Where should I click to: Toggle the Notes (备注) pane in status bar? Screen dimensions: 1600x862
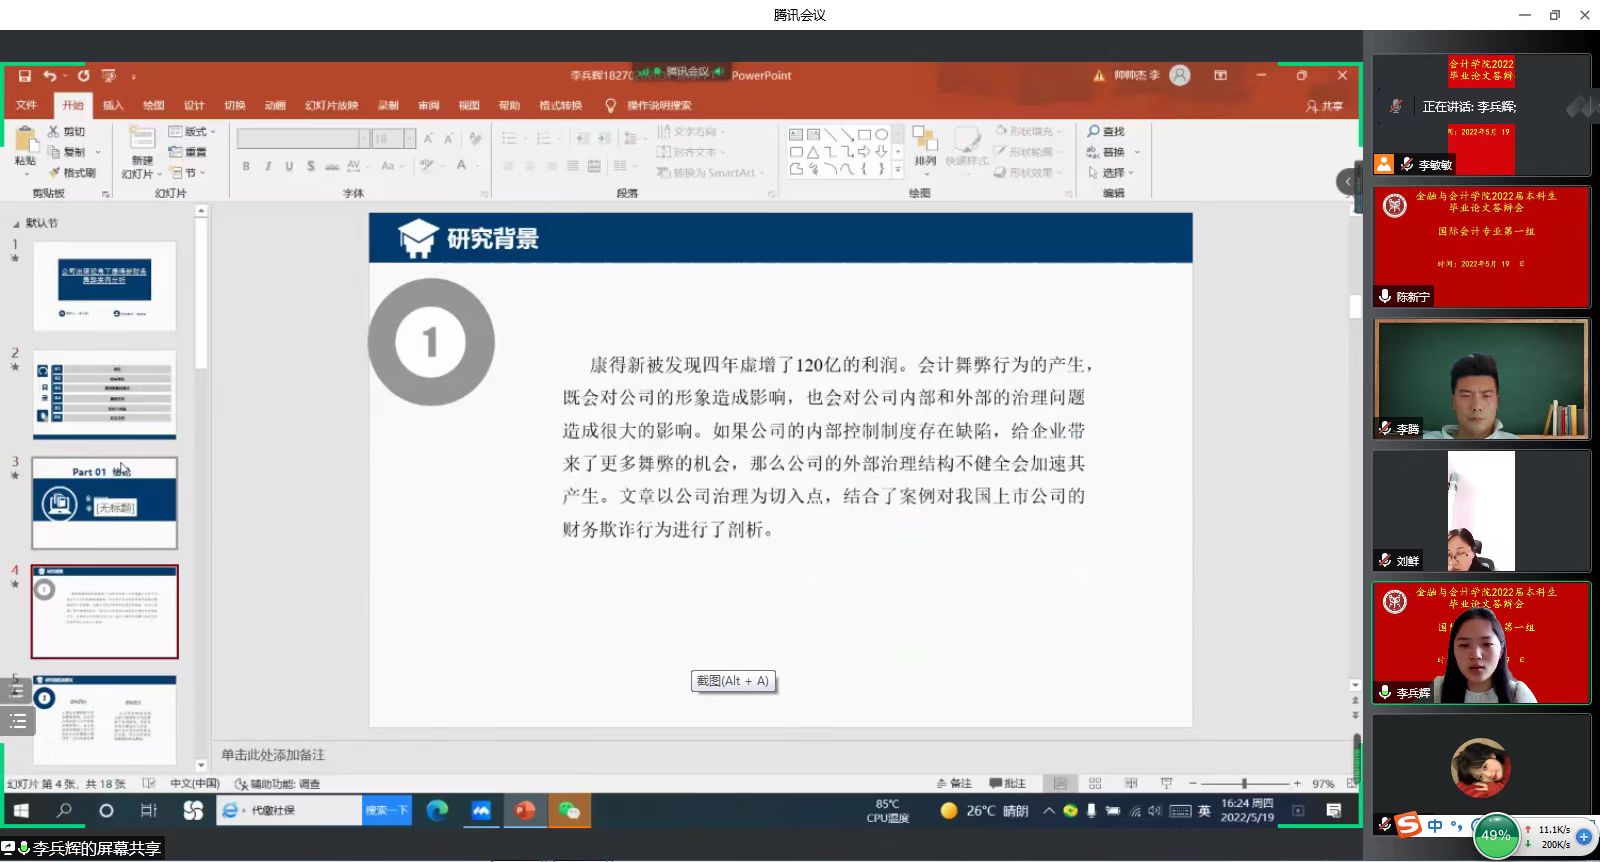pyautogui.click(x=954, y=784)
